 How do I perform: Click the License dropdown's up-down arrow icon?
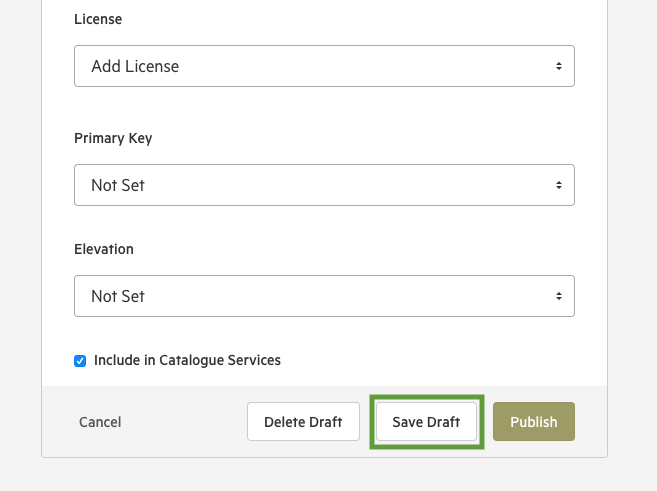(559, 66)
